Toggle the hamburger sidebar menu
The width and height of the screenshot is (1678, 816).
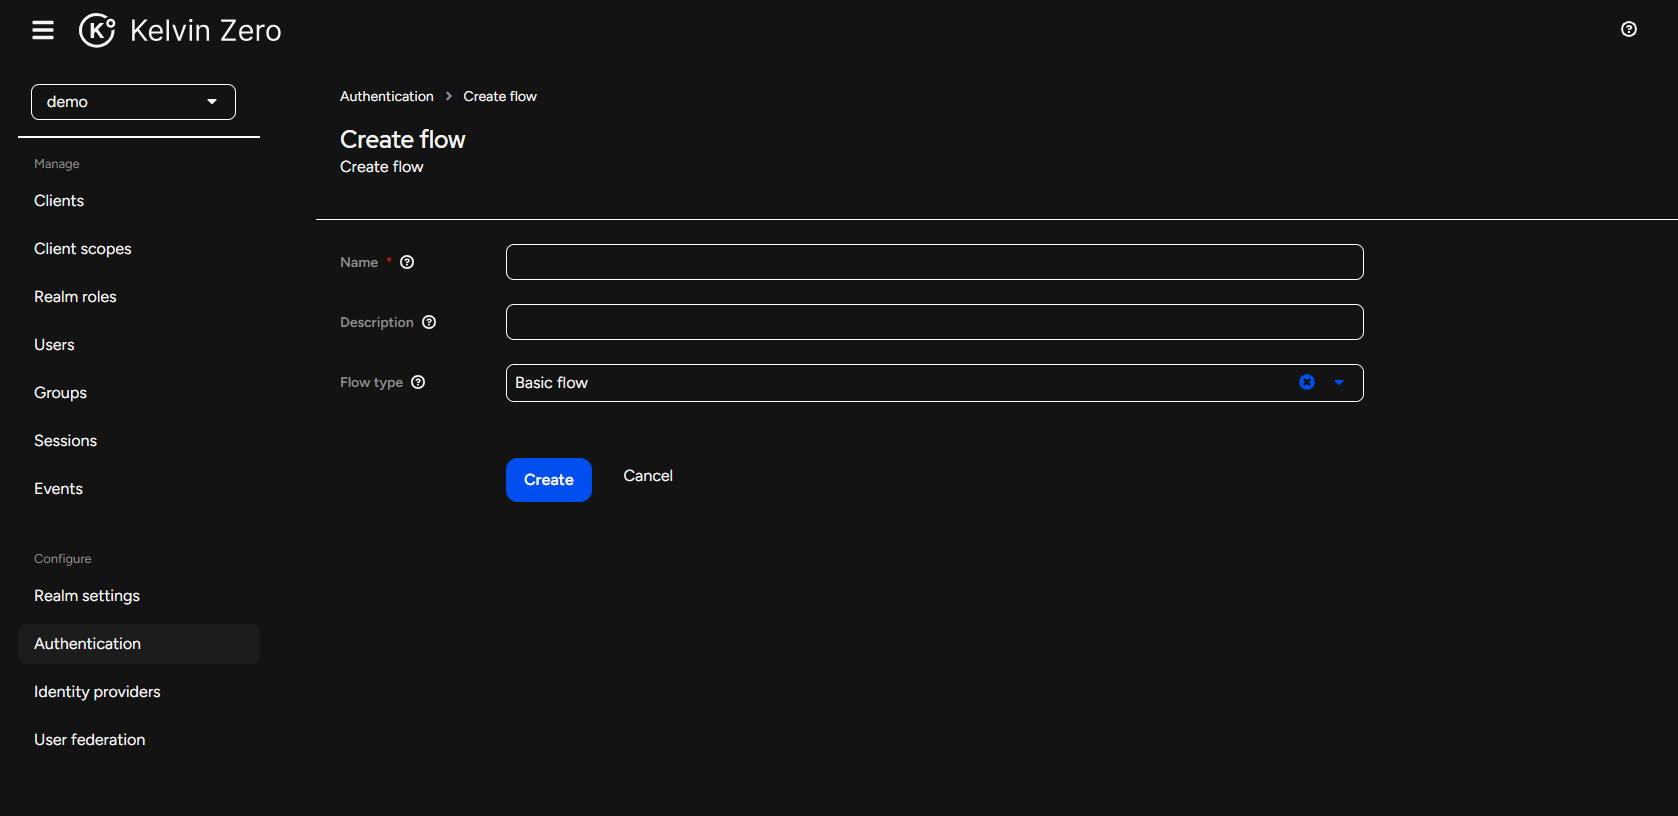pyautogui.click(x=43, y=30)
